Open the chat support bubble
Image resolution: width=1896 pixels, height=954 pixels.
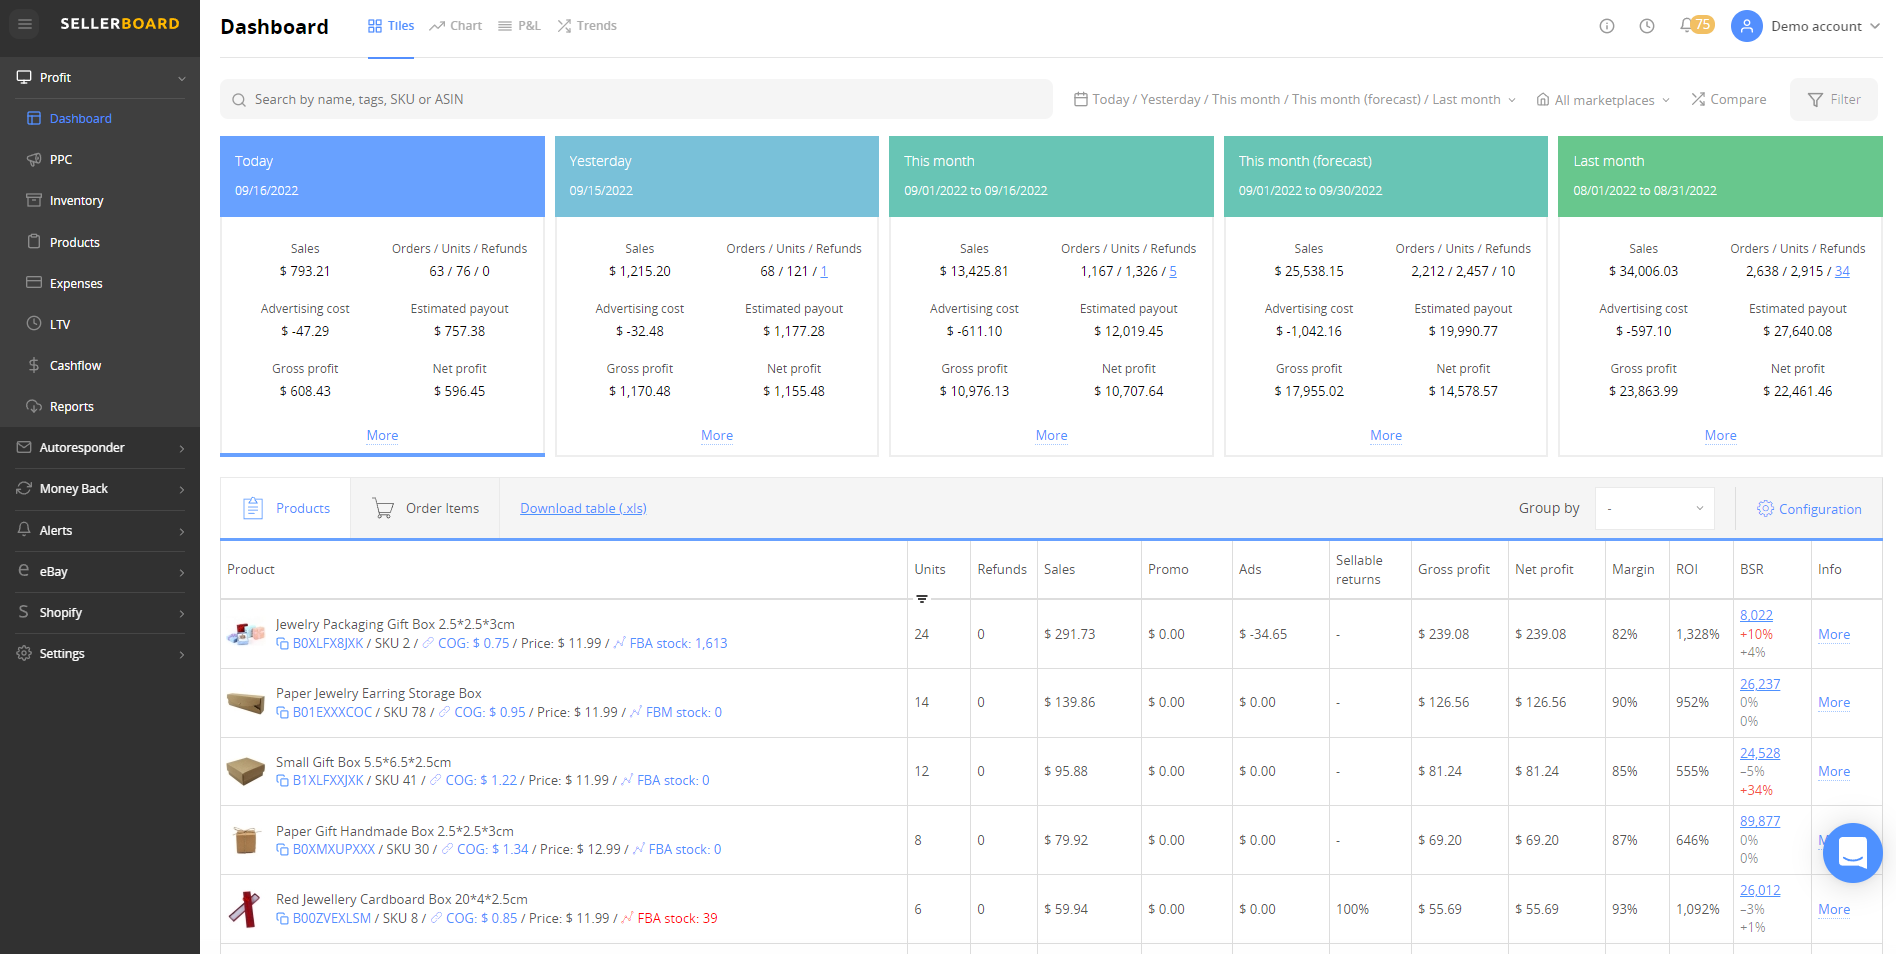pyautogui.click(x=1853, y=853)
